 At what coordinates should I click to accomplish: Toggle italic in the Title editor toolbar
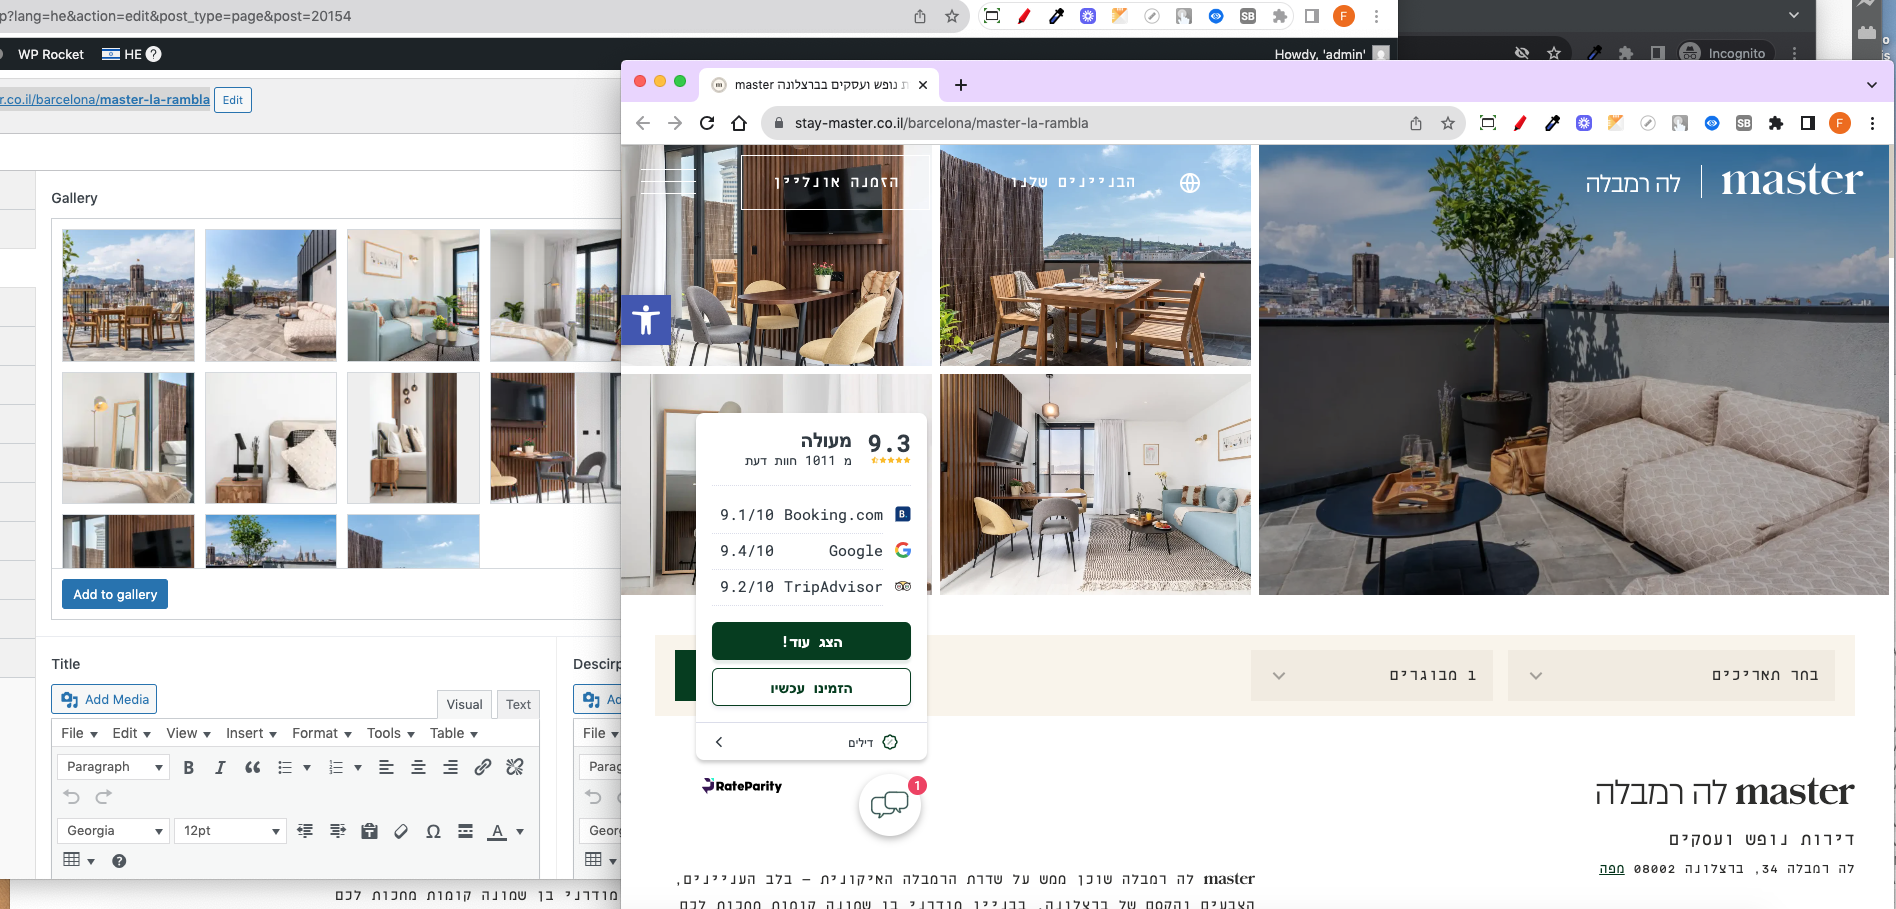point(220,767)
